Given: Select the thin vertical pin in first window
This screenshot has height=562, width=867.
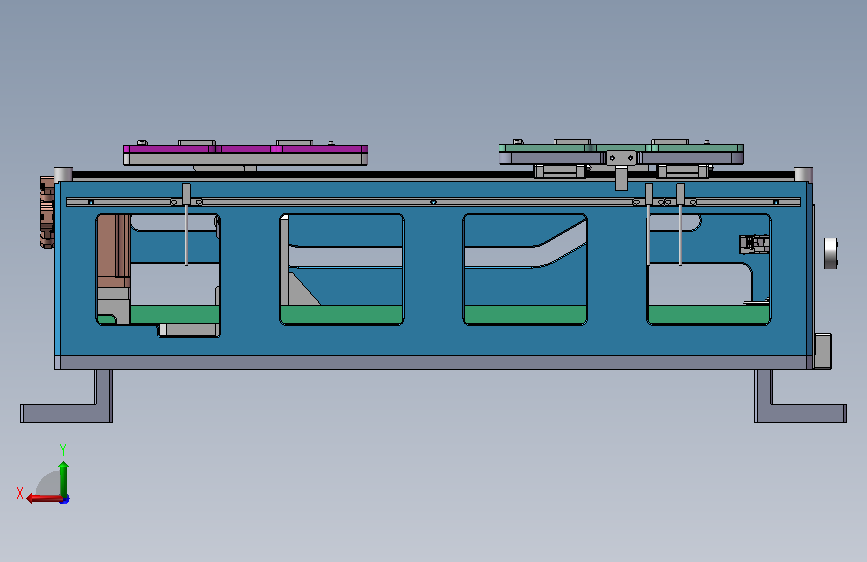Looking at the screenshot, I should click(186, 235).
